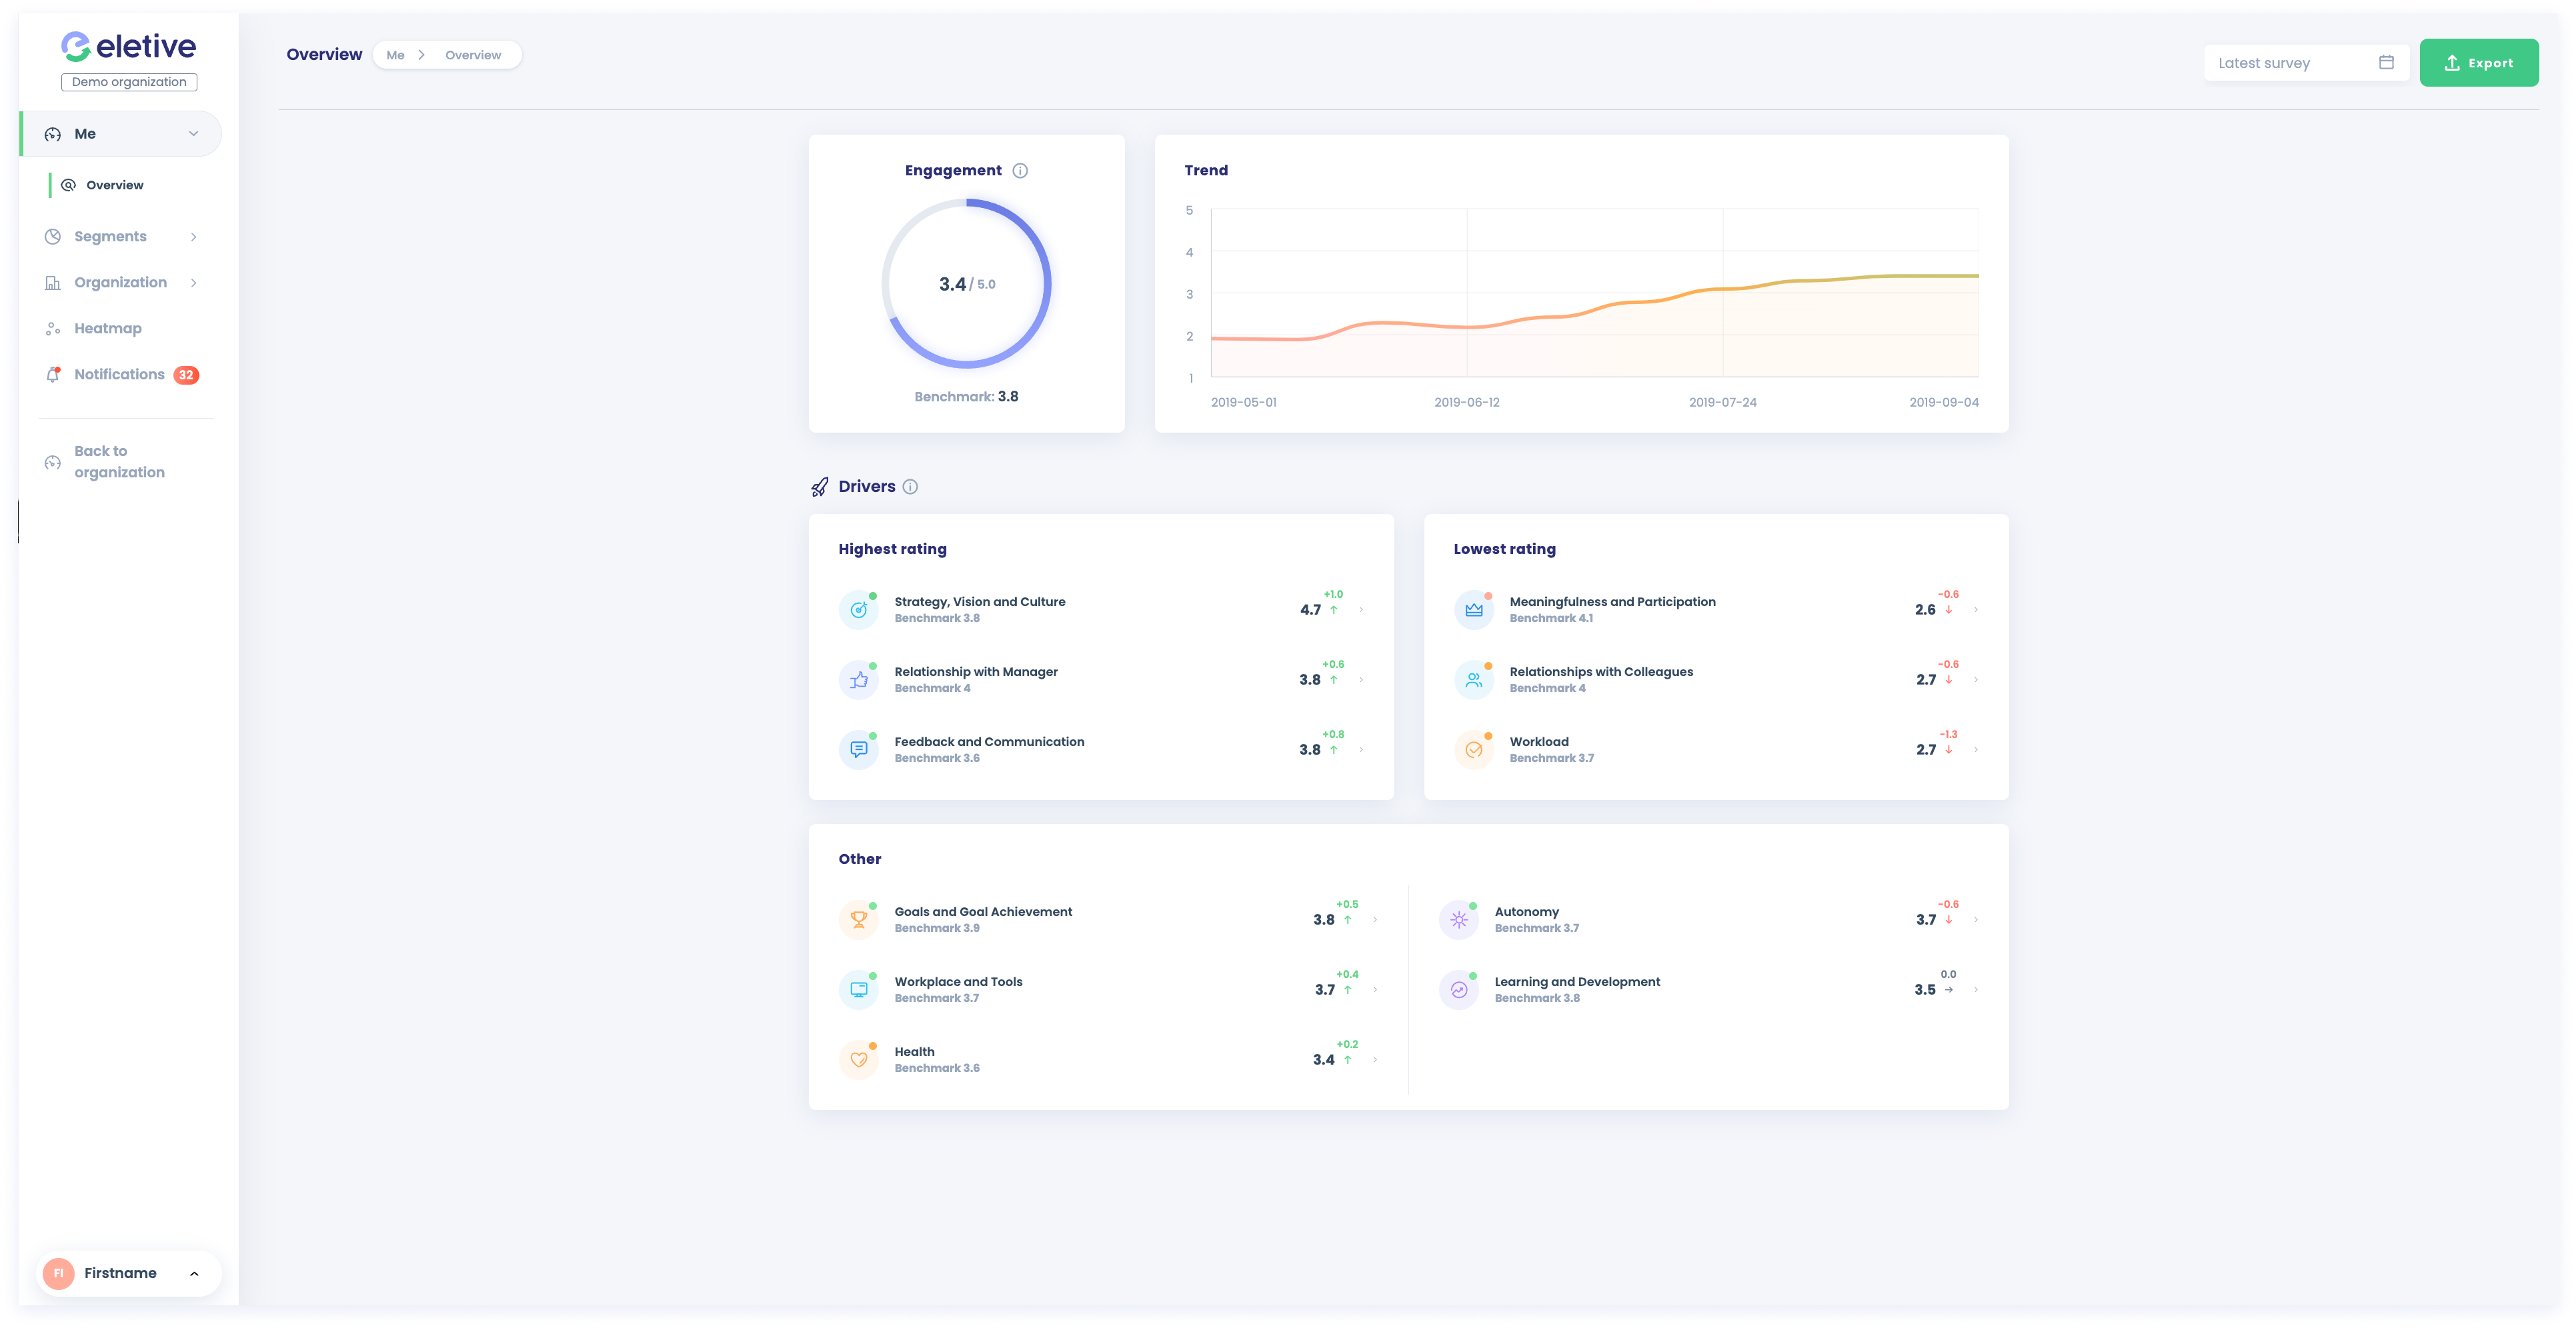The height and width of the screenshot is (1328, 2576).
Task: Expand the Organization menu chevron
Action: click(193, 283)
